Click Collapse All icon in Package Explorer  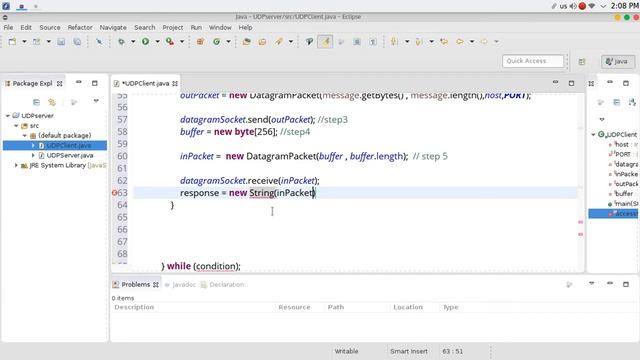(x=36, y=102)
